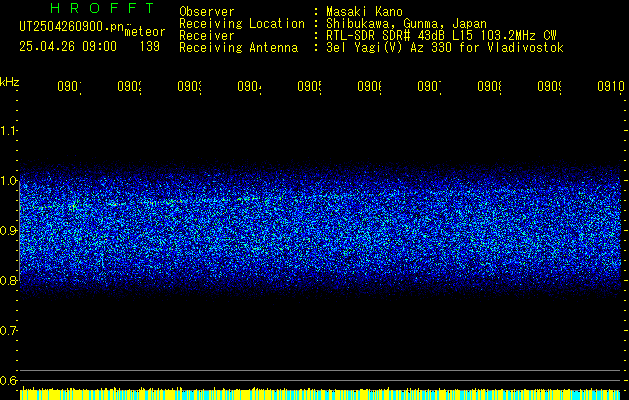Select the file name UT2504260900.pn
This screenshot has height=400, width=629.
coord(72,27)
